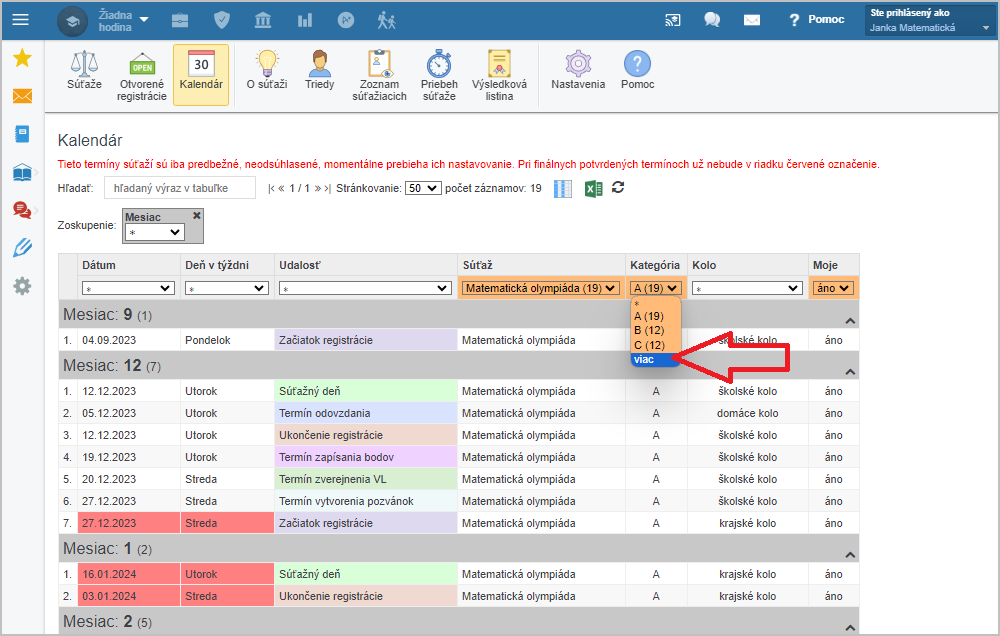
Task: Open Súťaže with the scales icon
Action: (x=84, y=70)
